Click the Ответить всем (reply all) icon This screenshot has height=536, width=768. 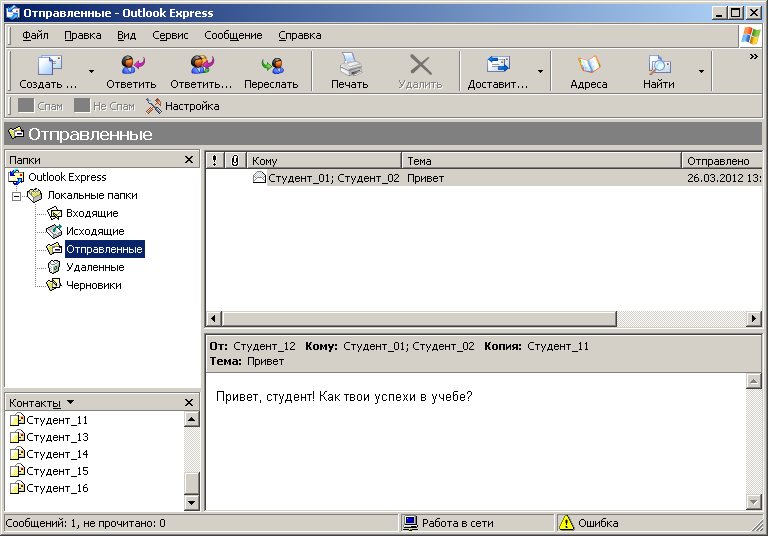202,65
